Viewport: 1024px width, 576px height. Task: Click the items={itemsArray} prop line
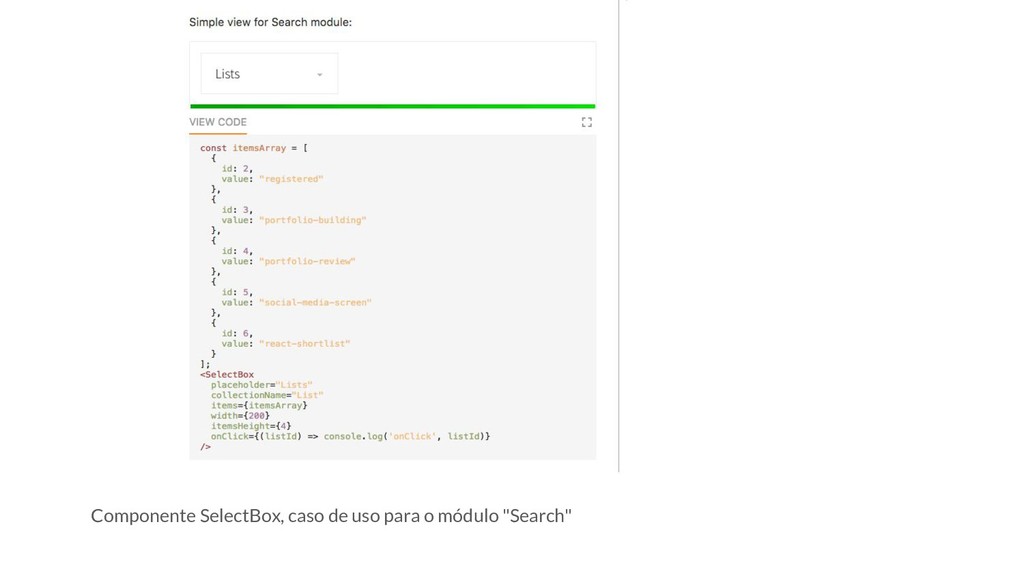[259, 405]
